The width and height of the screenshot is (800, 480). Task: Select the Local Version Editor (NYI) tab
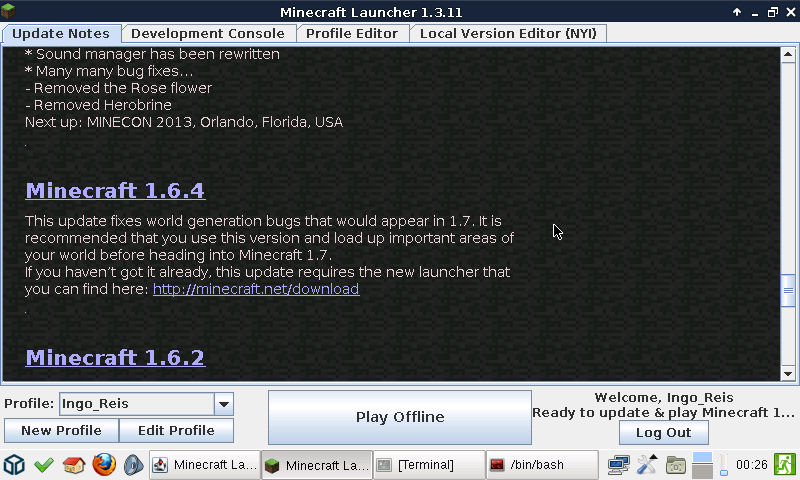coord(508,33)
